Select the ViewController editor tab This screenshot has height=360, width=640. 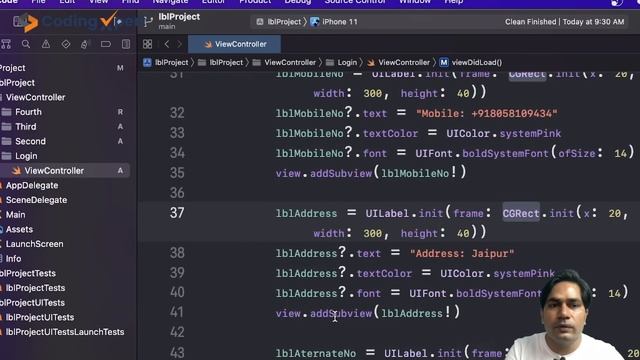click(234, 44)
